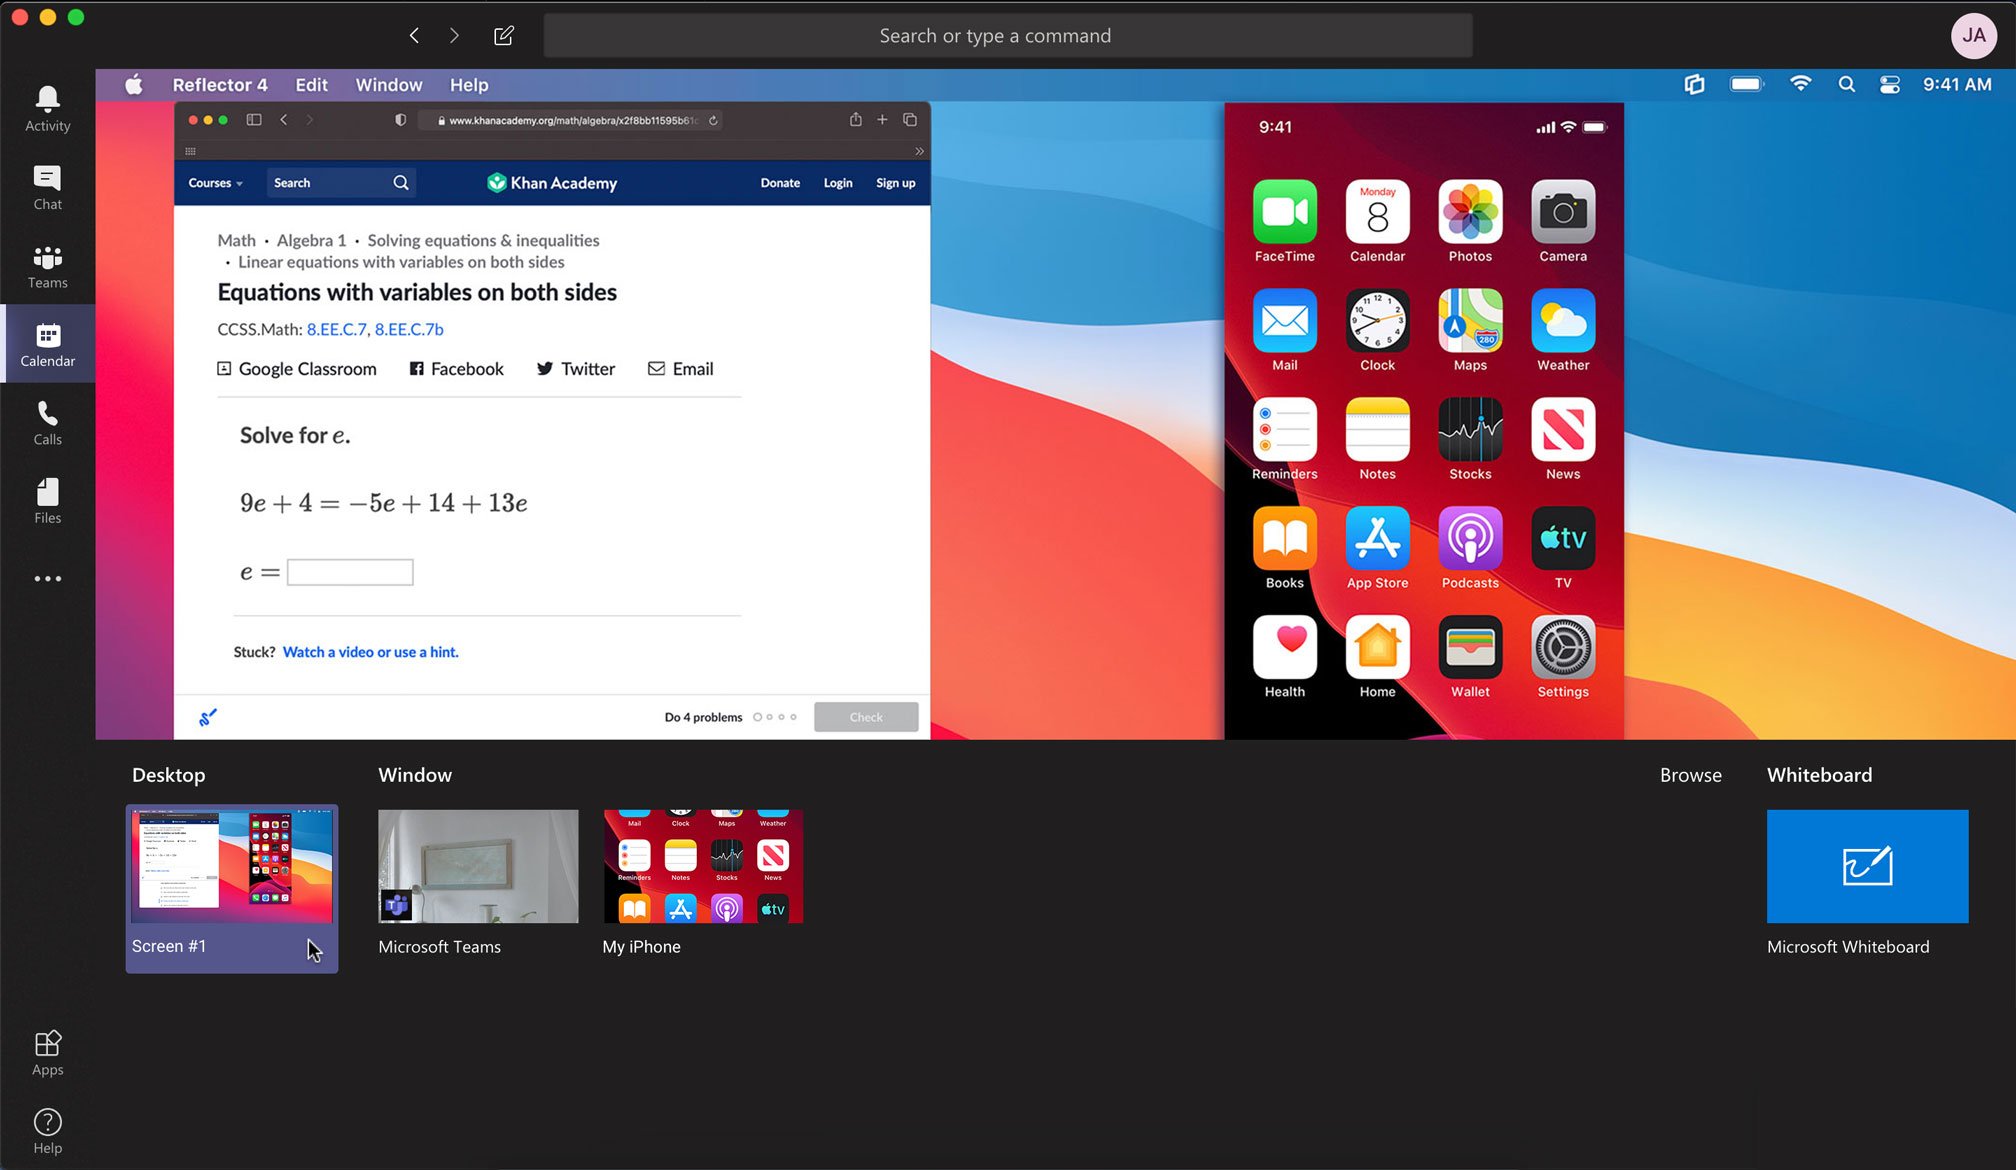
Task: Select the My iPhone window to share
Action: [703, 866]
